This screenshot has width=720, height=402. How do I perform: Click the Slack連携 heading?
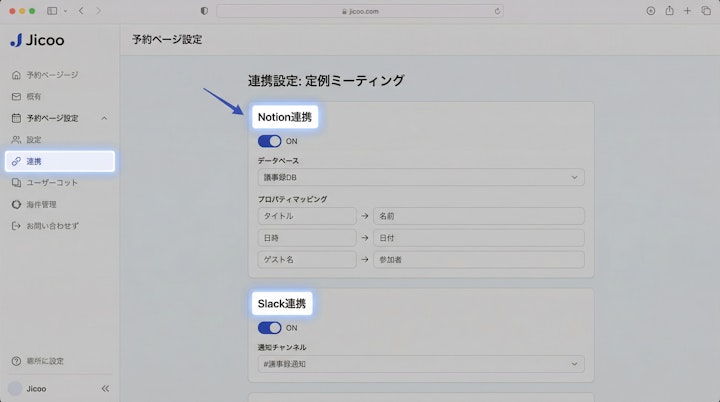click(282, 304)
